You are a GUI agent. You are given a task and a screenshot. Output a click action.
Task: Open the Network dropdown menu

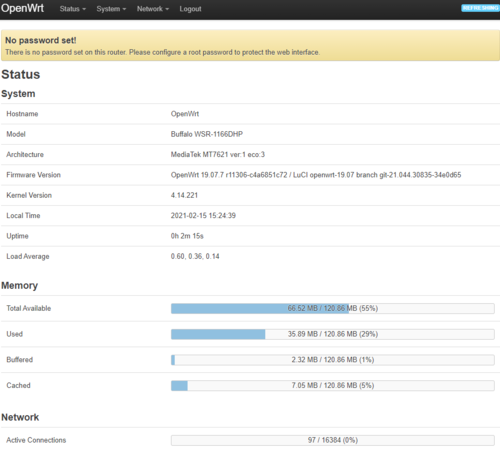(x=153, y=9)
